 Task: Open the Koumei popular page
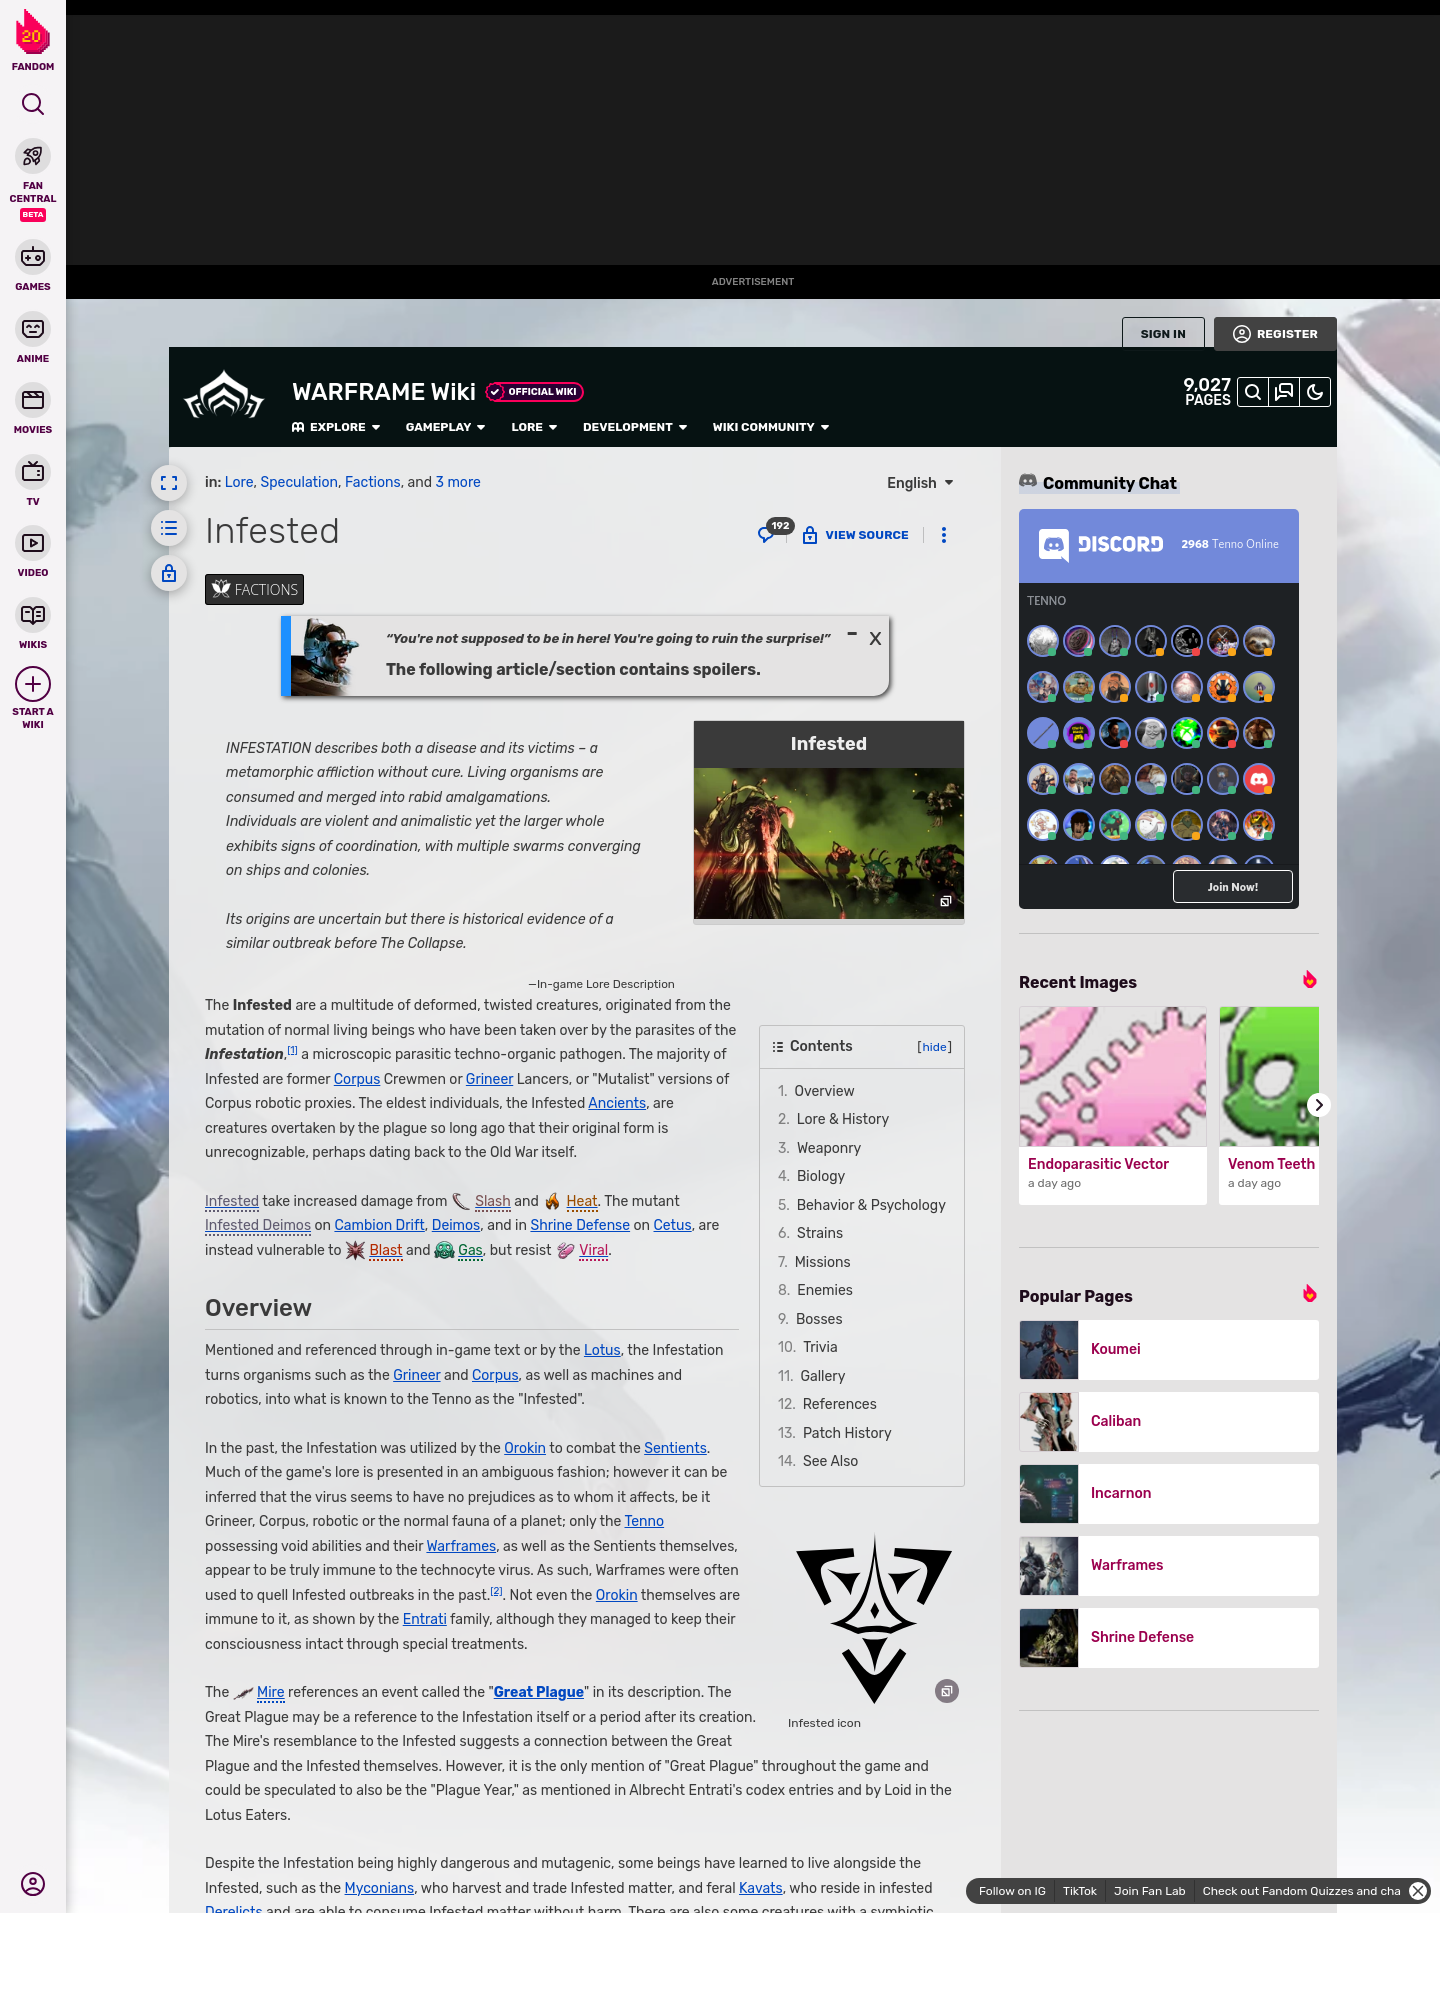[x=1169, y=1350]
